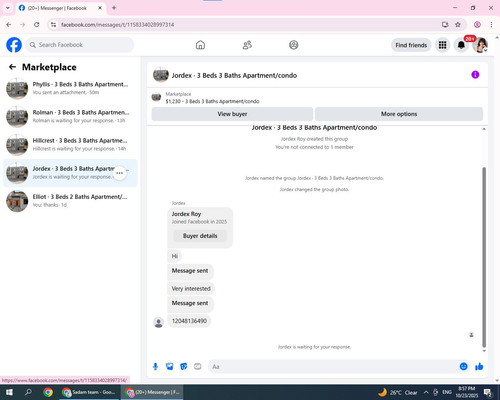Open the purple conversation information icon
Image resolution: width=500 pixels, height=400 pixels.
[475, 75]
